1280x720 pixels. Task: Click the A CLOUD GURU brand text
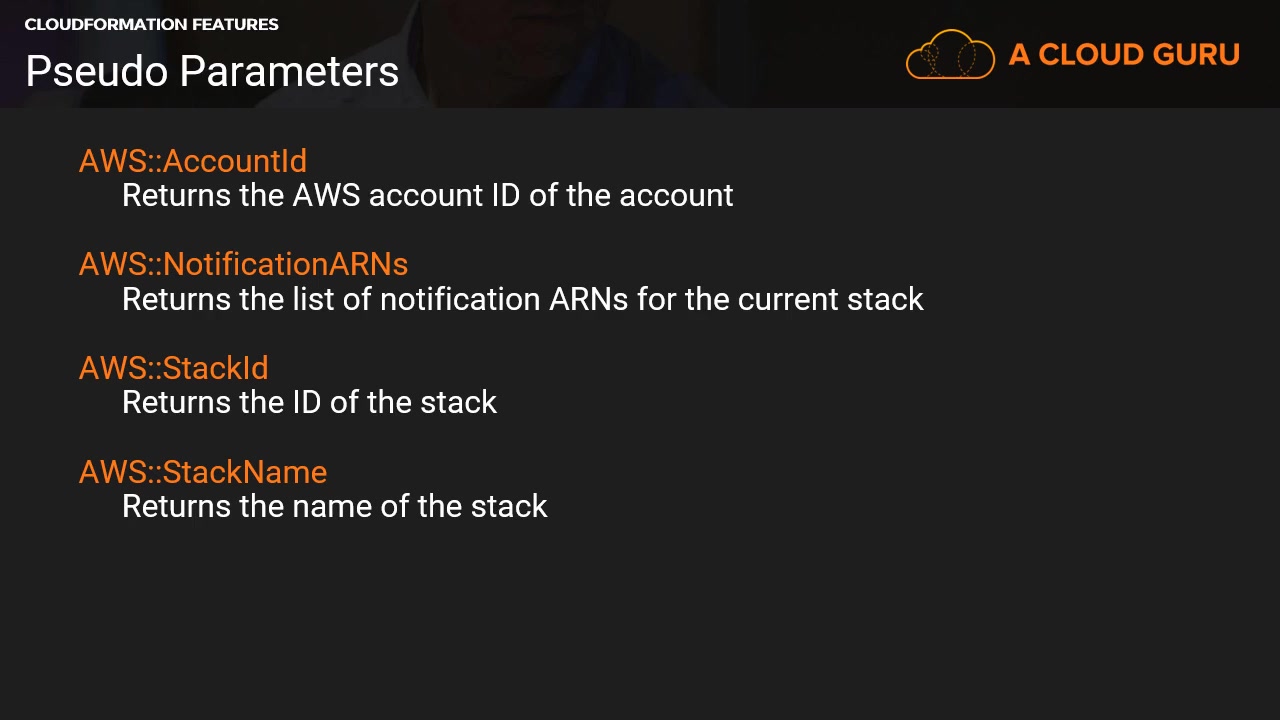pos(1124,55)
